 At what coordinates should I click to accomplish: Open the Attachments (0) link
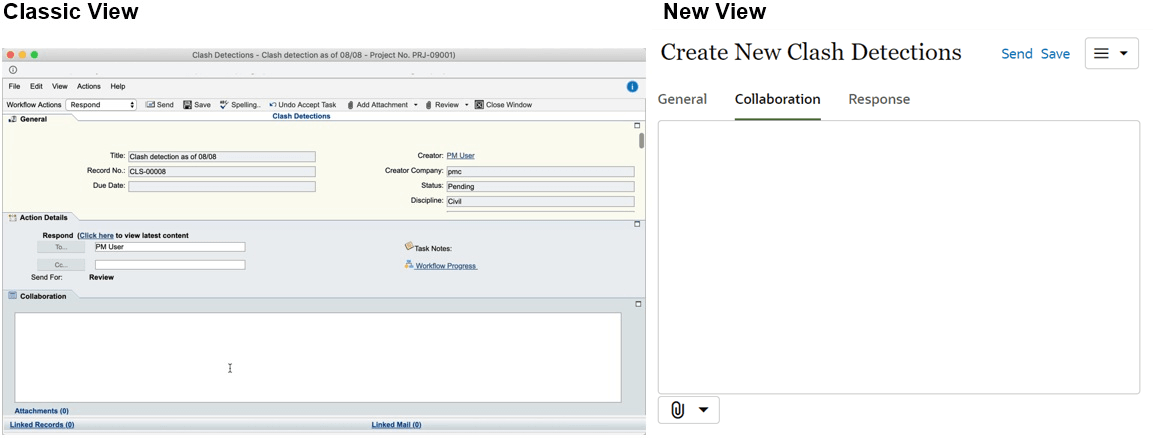click(41, 411)
